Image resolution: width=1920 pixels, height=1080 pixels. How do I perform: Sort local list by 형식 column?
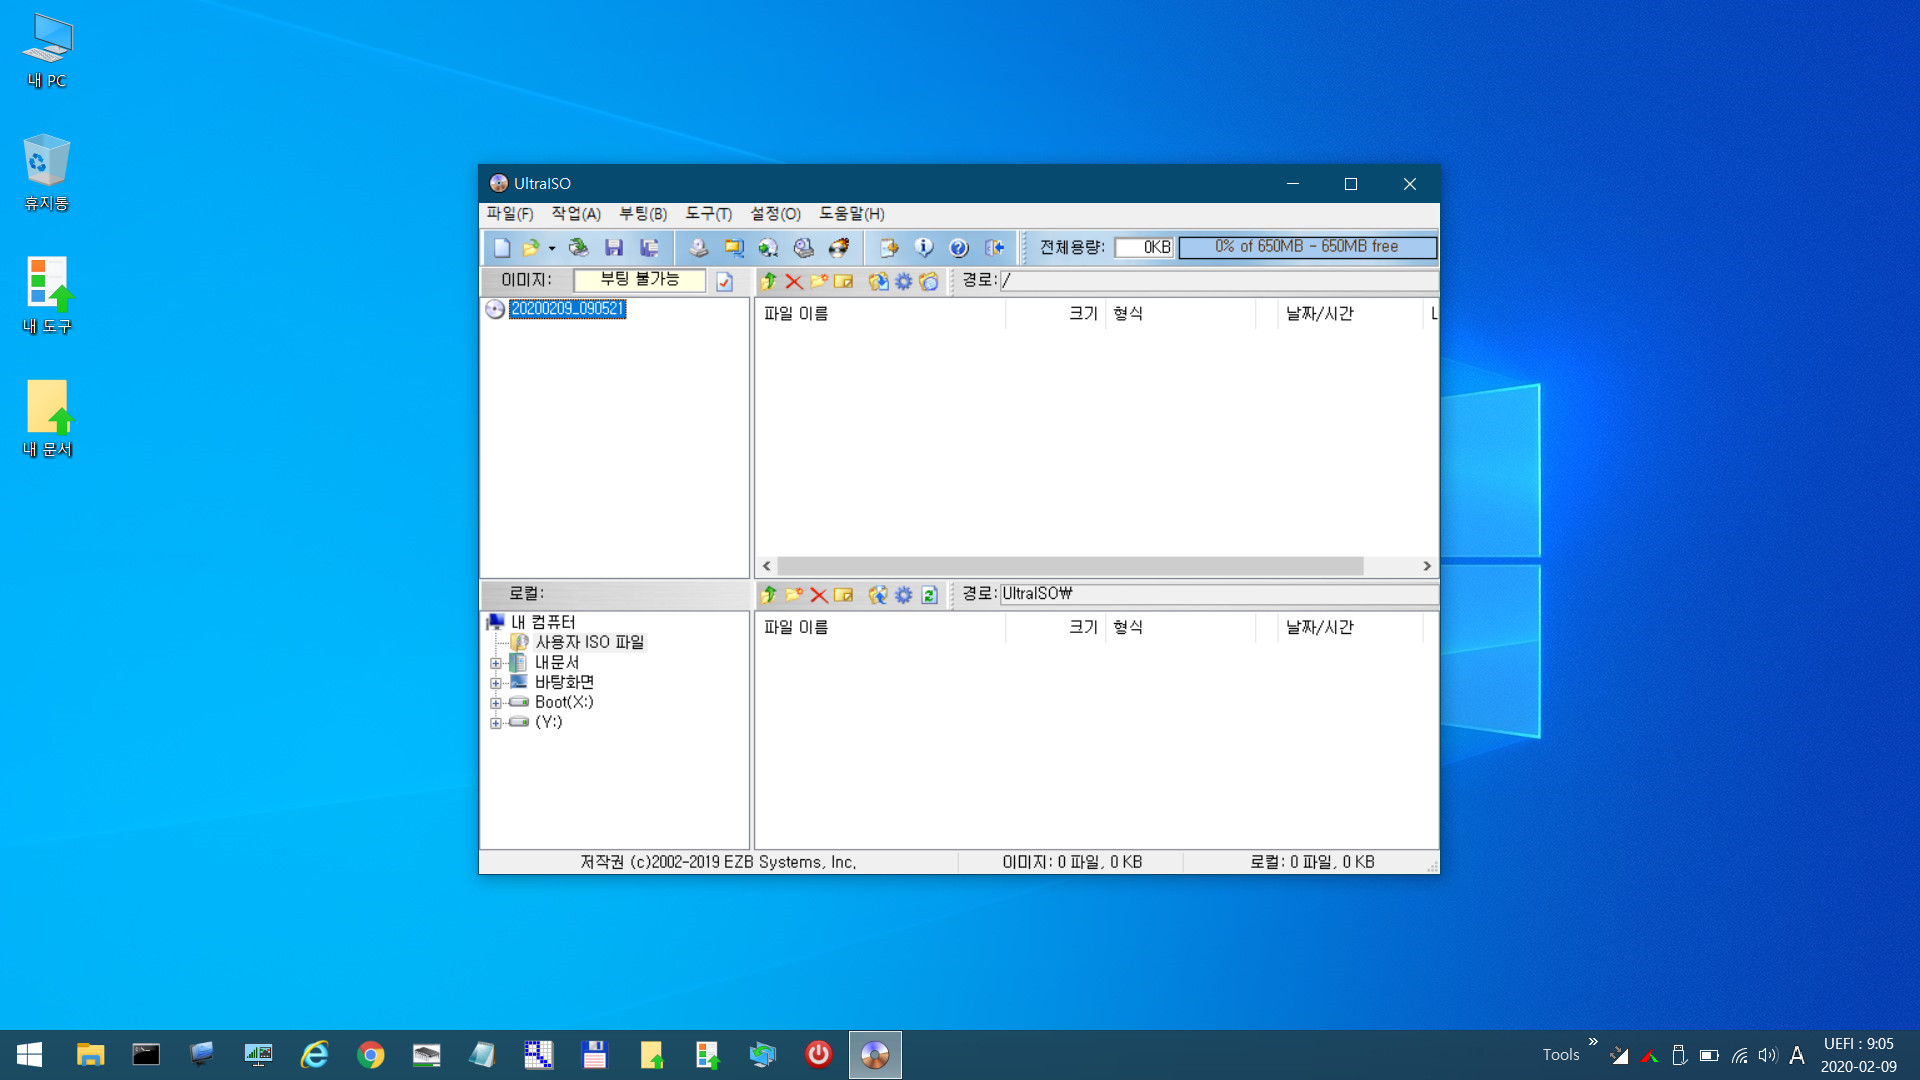click(1180, 628)
